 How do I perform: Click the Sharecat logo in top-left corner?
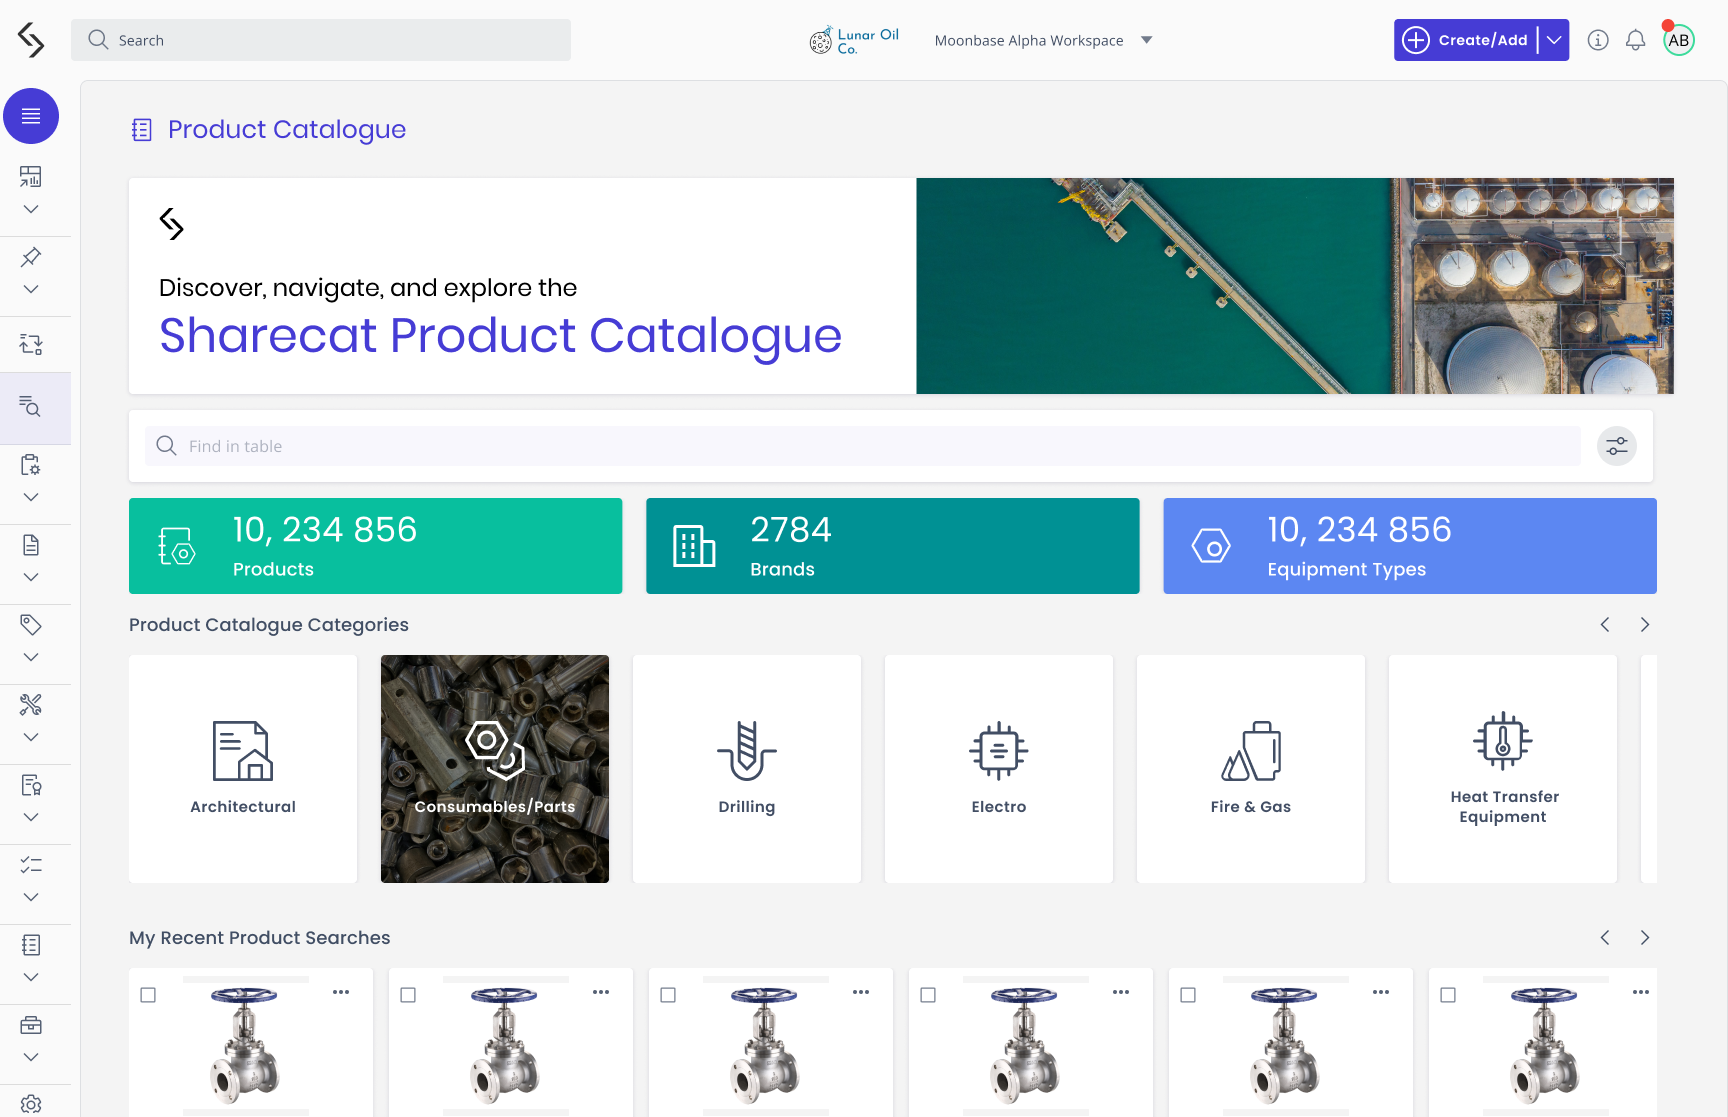pos(31,40)
